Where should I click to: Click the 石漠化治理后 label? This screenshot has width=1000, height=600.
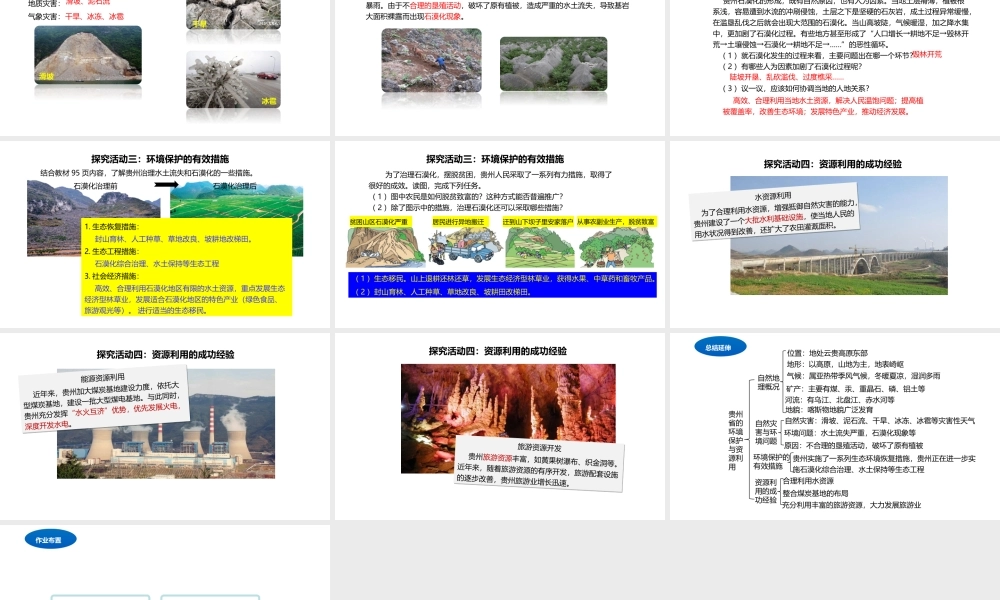point(235,186)
